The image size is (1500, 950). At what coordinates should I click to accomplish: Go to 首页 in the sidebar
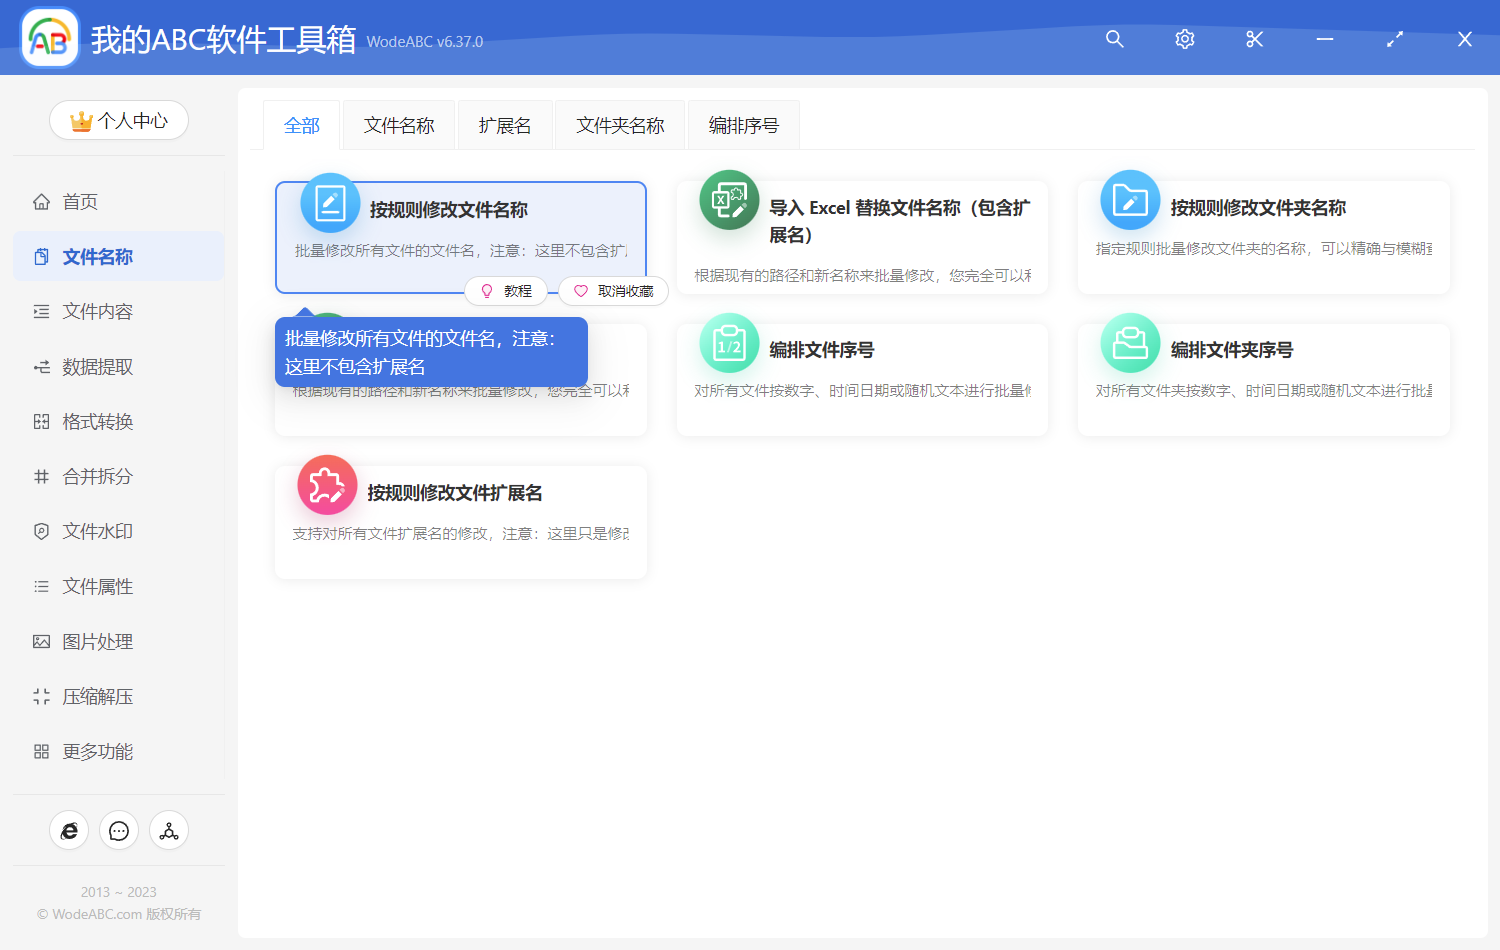[x=80, y=202]
